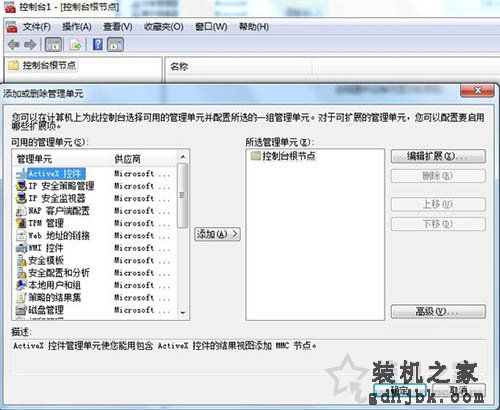Image resolution: width=500 pixels, height=410 pixels.
Task: Click the red toolbox icon beside 文件 menu
Action: (x=12, y=27)
